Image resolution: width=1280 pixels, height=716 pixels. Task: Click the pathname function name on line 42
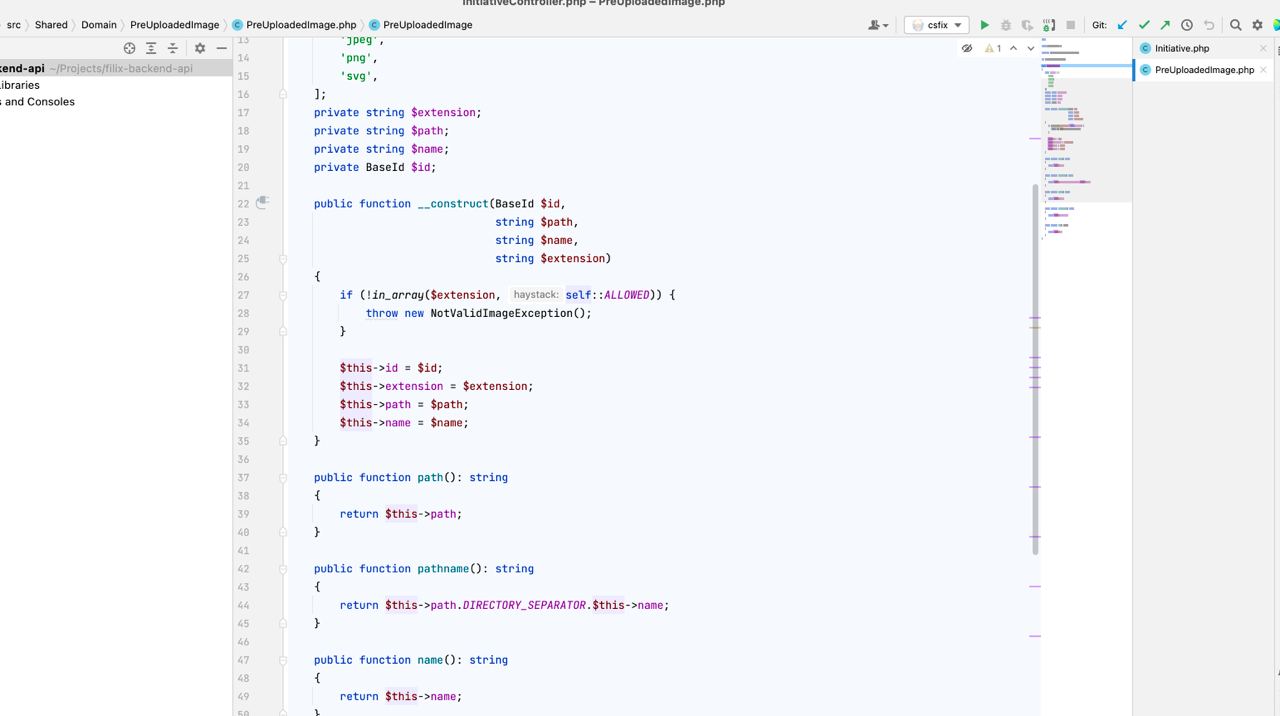tap(443, 568)
